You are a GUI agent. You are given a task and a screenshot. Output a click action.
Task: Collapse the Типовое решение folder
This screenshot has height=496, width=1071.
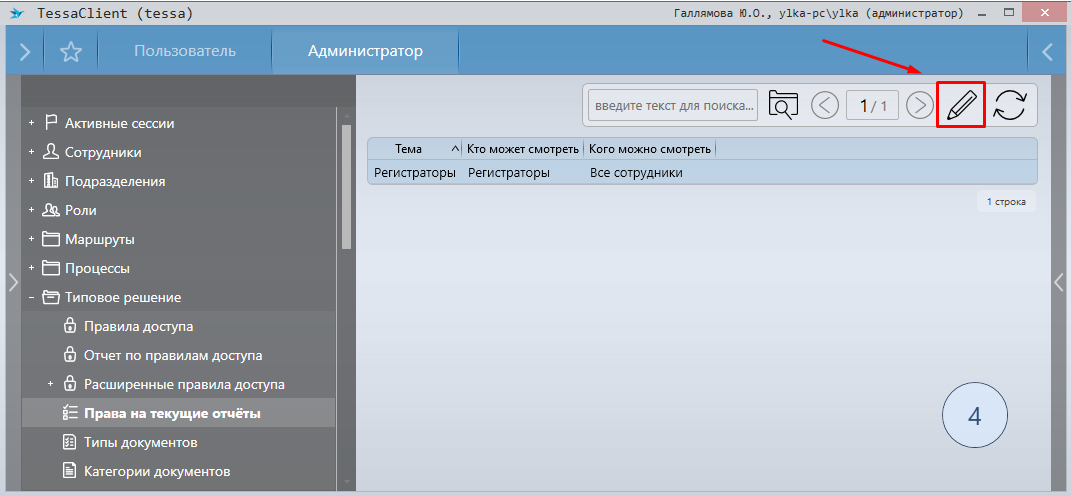pos(31,298)
